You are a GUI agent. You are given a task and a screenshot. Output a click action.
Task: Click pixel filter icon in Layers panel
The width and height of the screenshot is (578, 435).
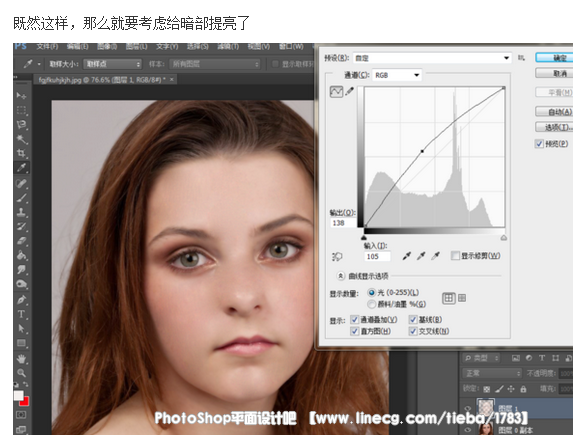tap(516, 358)
